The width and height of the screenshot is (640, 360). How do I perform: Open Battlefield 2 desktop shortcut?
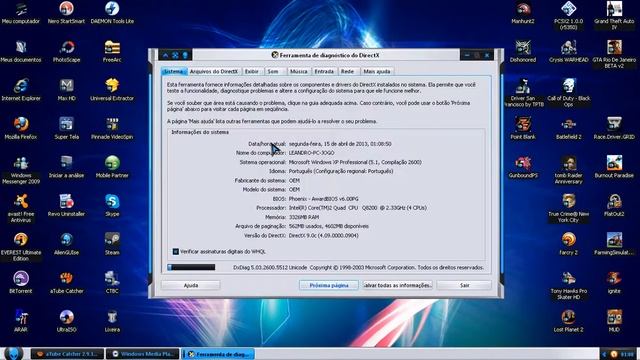(x=568, y=129)
